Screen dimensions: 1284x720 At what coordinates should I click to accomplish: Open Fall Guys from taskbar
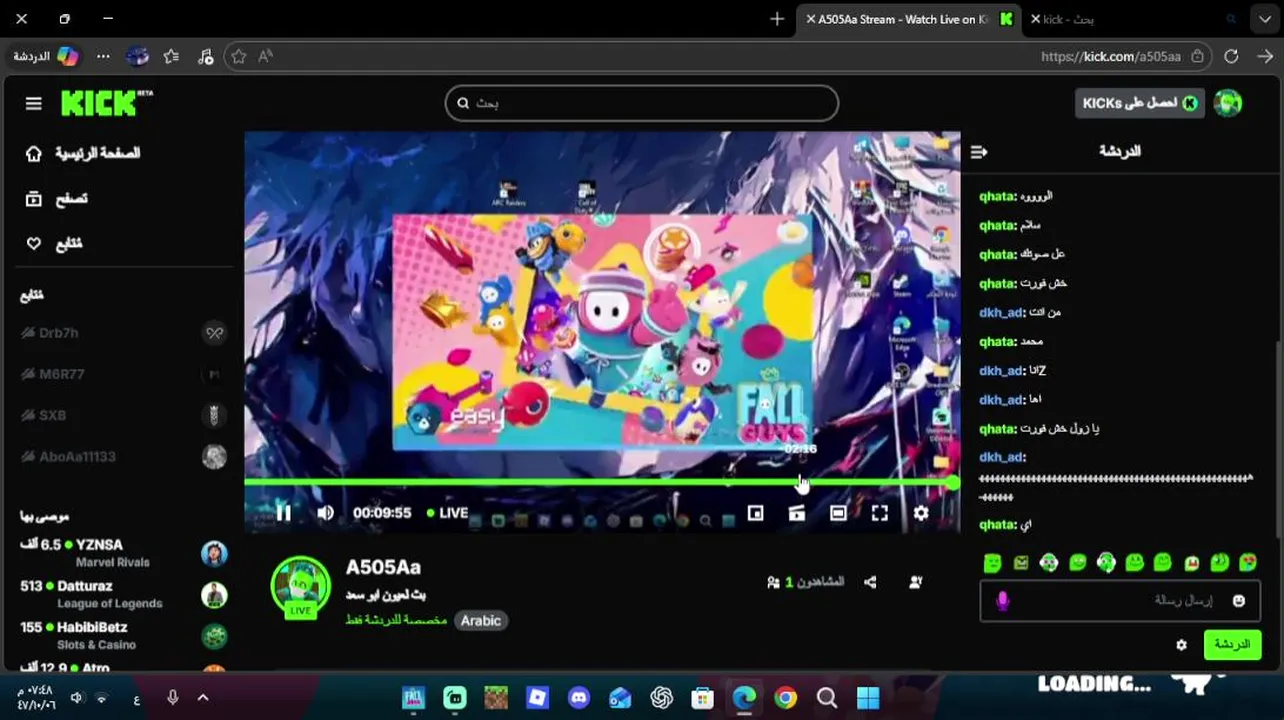[413, 698]
